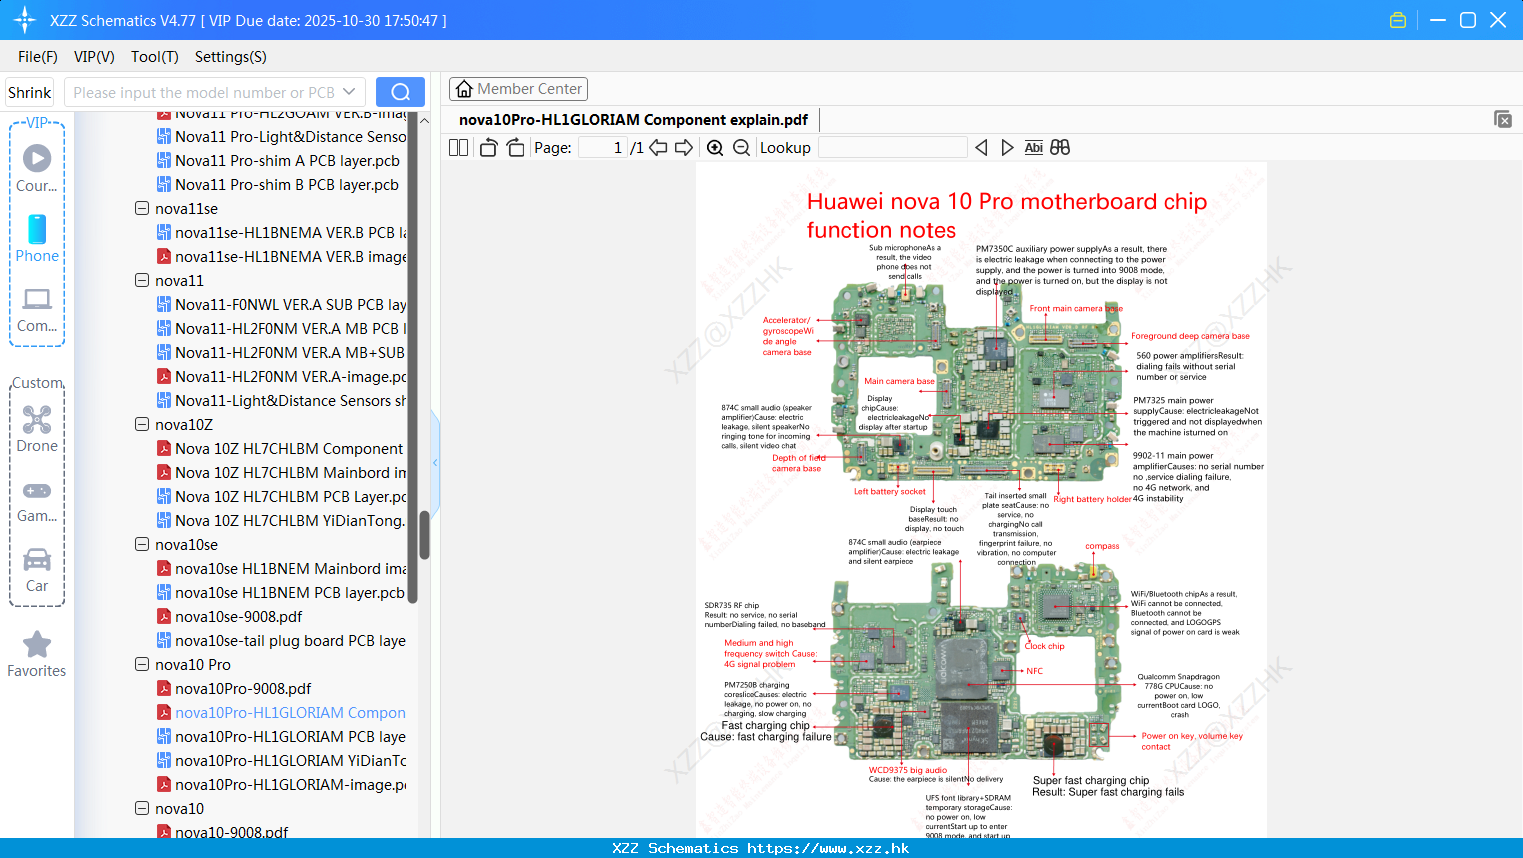
Task: Collapse the nova11se tree node
Action: point(142,209)
